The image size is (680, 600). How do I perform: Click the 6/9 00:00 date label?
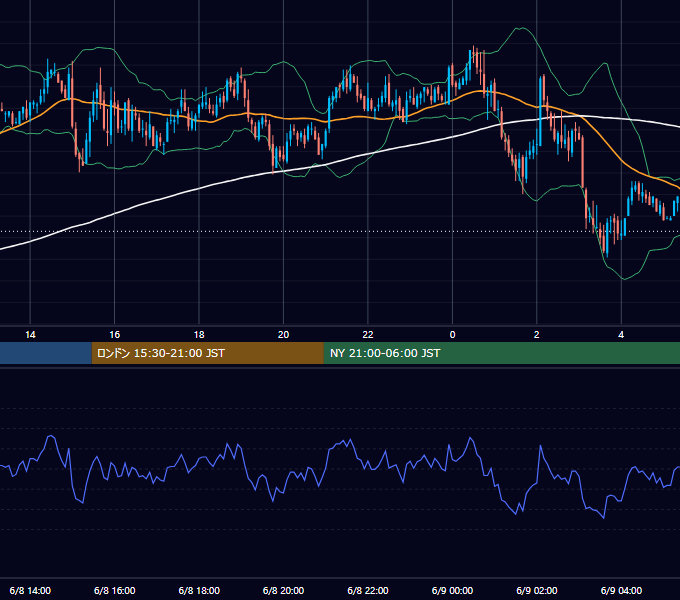(x=452, y=590)
